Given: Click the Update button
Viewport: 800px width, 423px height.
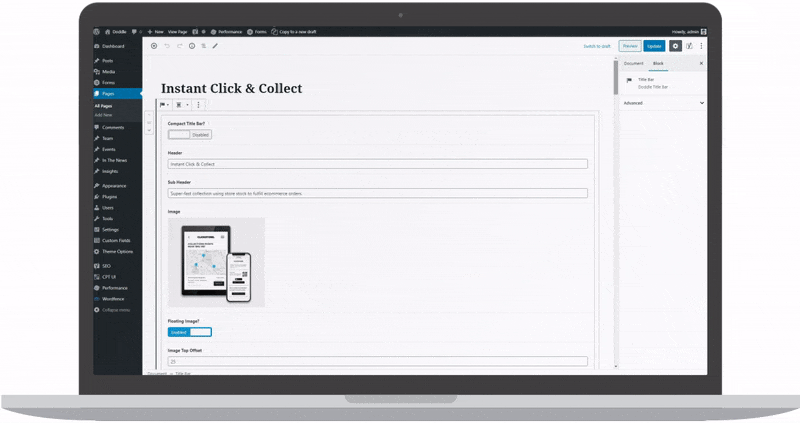Looking at the screenshot, I should [654, 46].
